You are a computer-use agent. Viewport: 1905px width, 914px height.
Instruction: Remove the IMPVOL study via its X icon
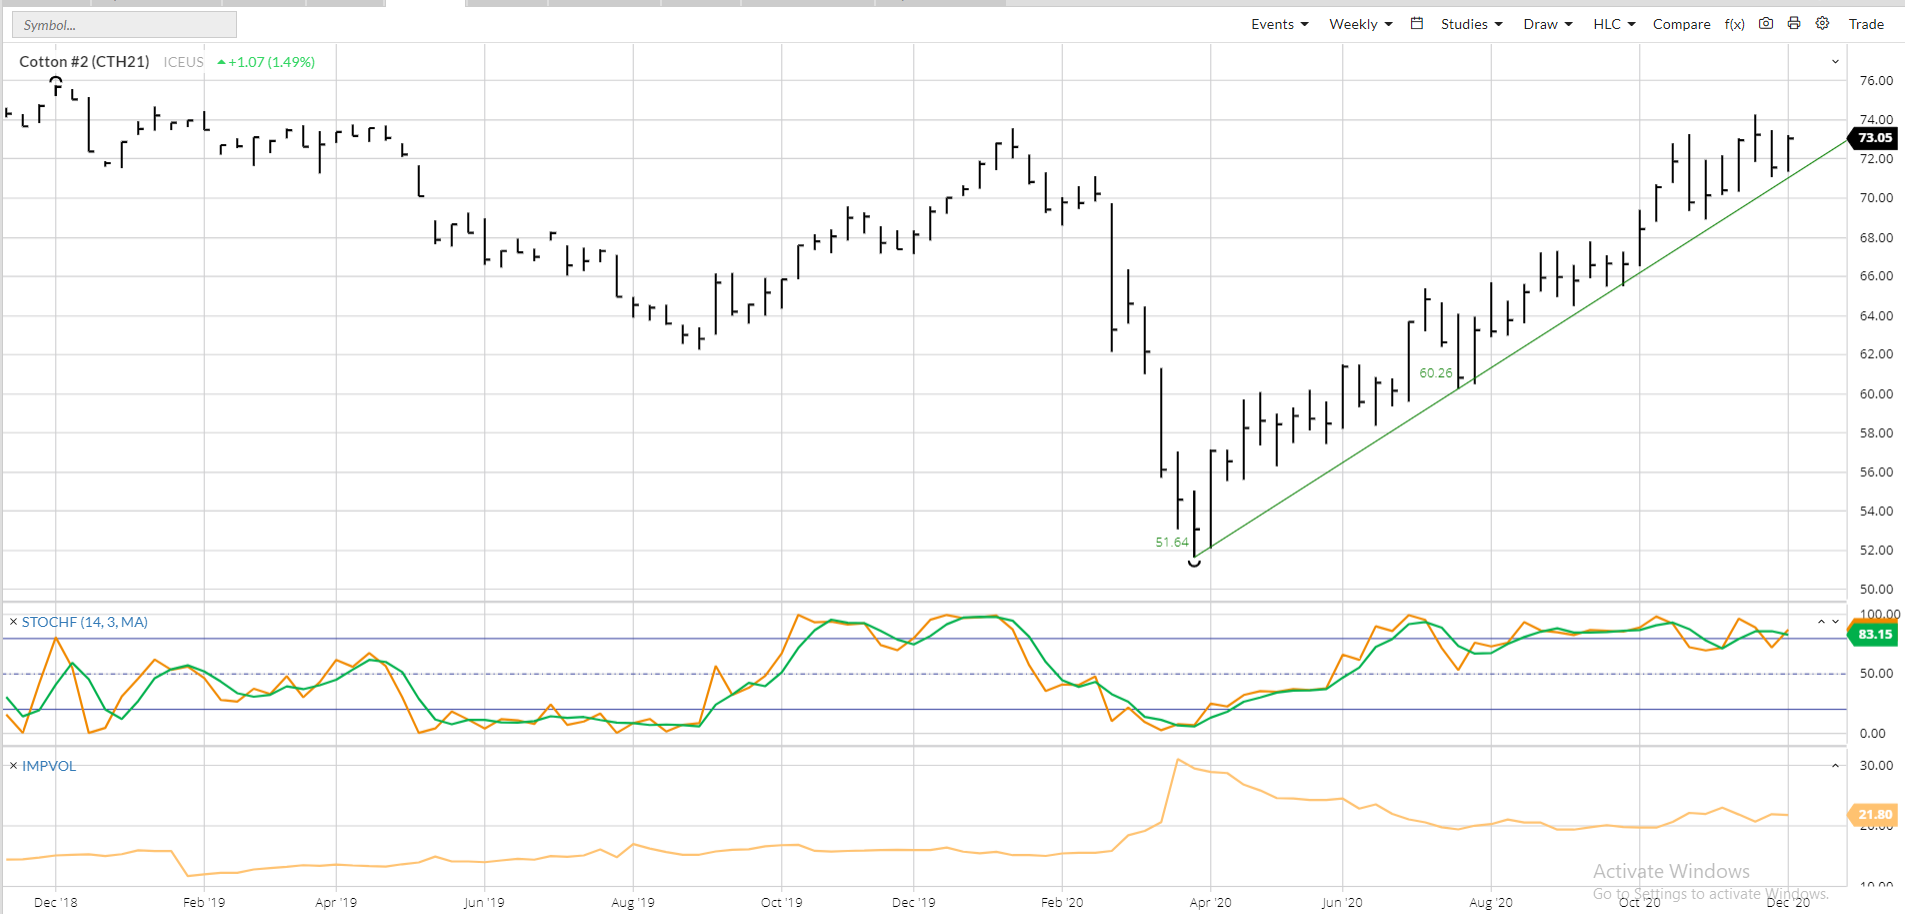tap(12, 766)
